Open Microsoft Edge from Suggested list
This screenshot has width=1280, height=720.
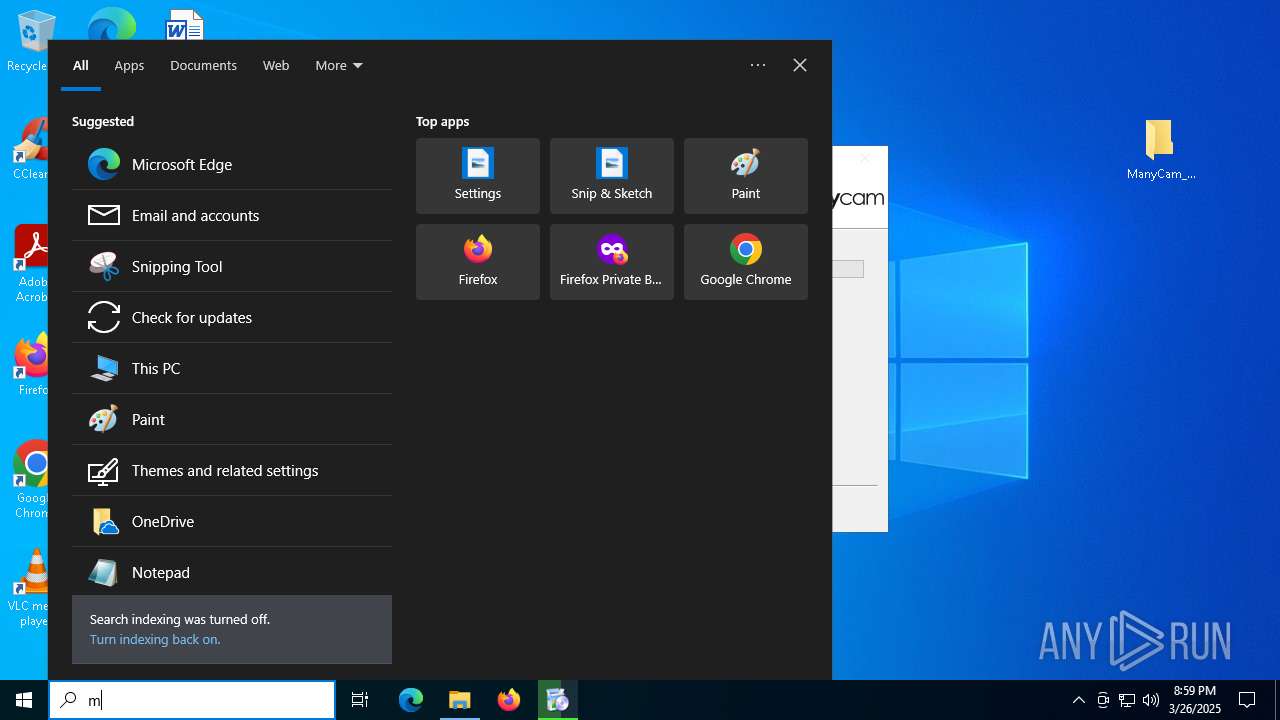pos(232,164)
